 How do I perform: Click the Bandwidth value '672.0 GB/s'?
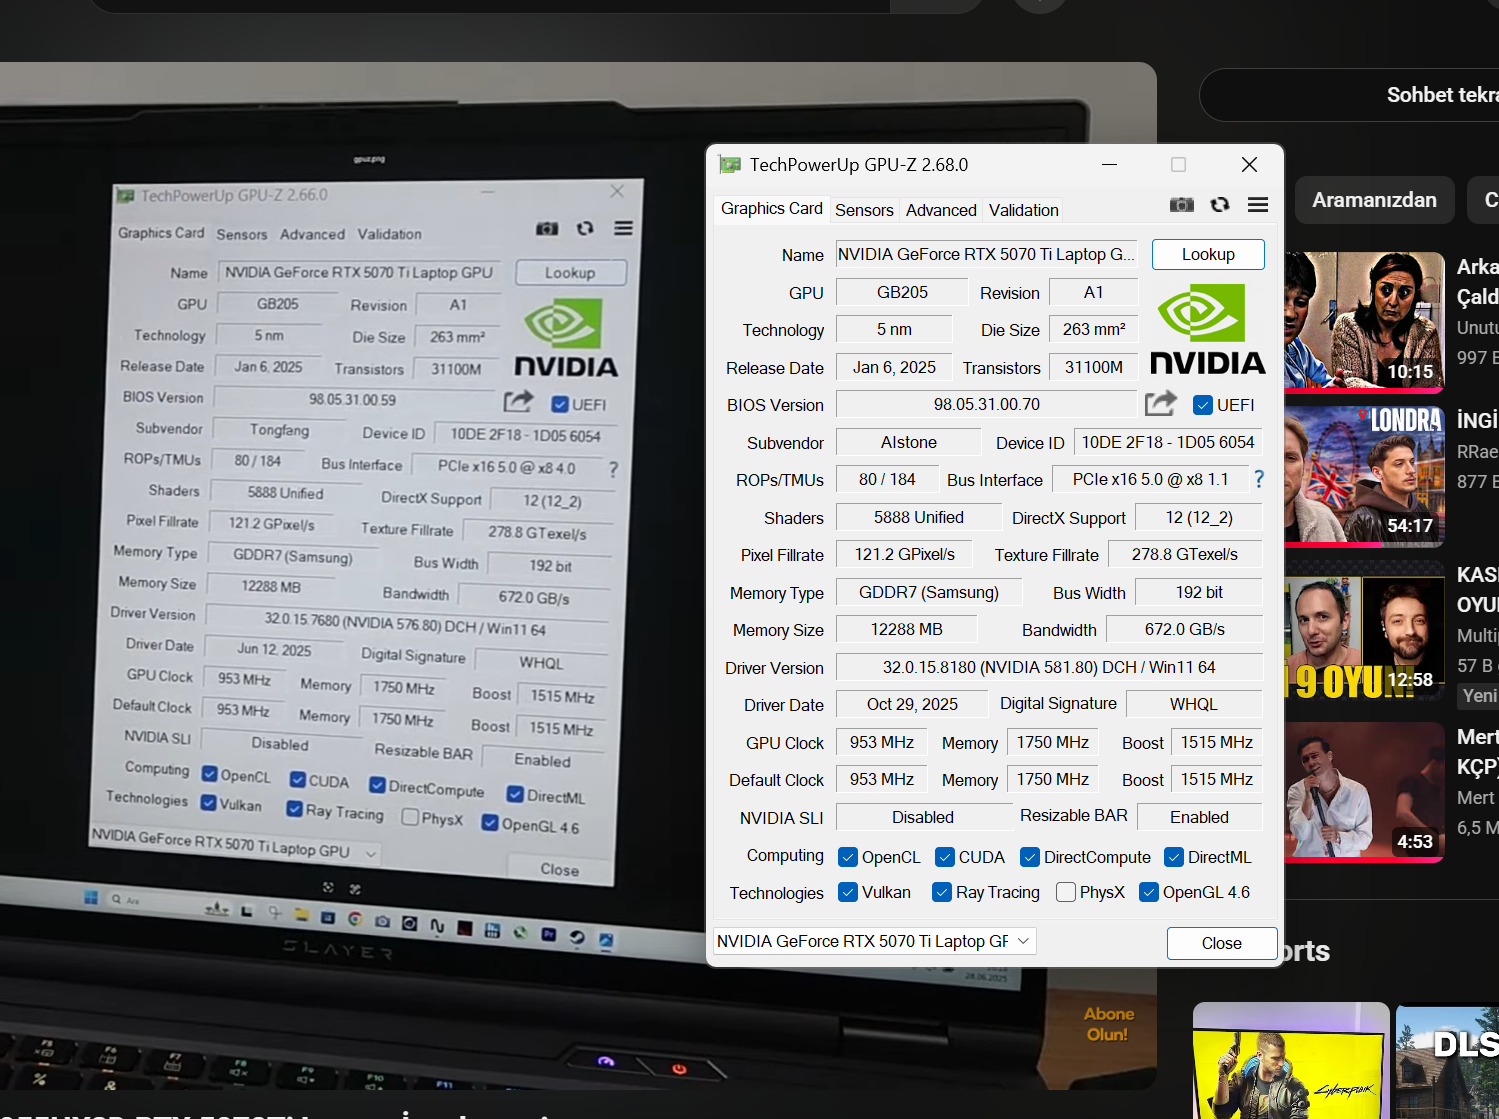1185,629
